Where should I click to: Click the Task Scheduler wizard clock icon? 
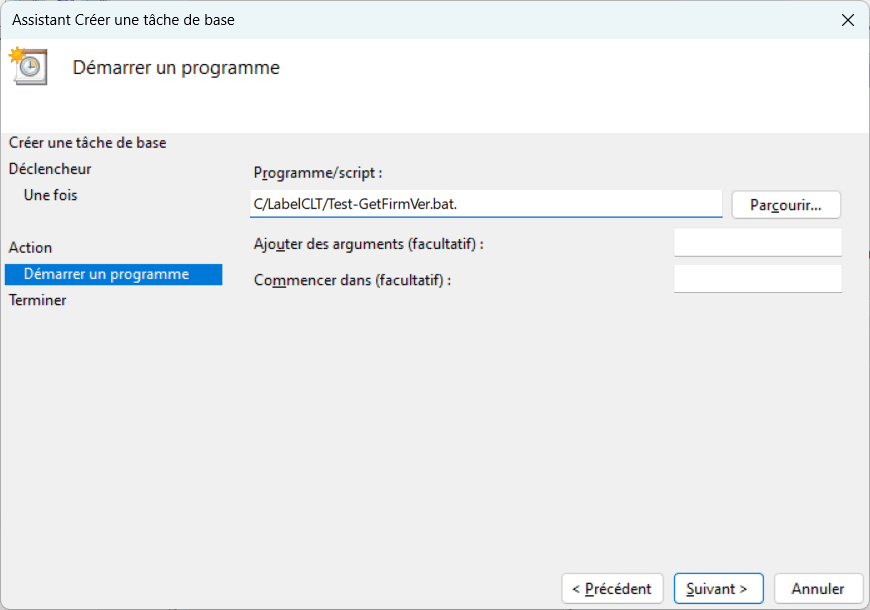pyautogui.click(x=28, y=66)
